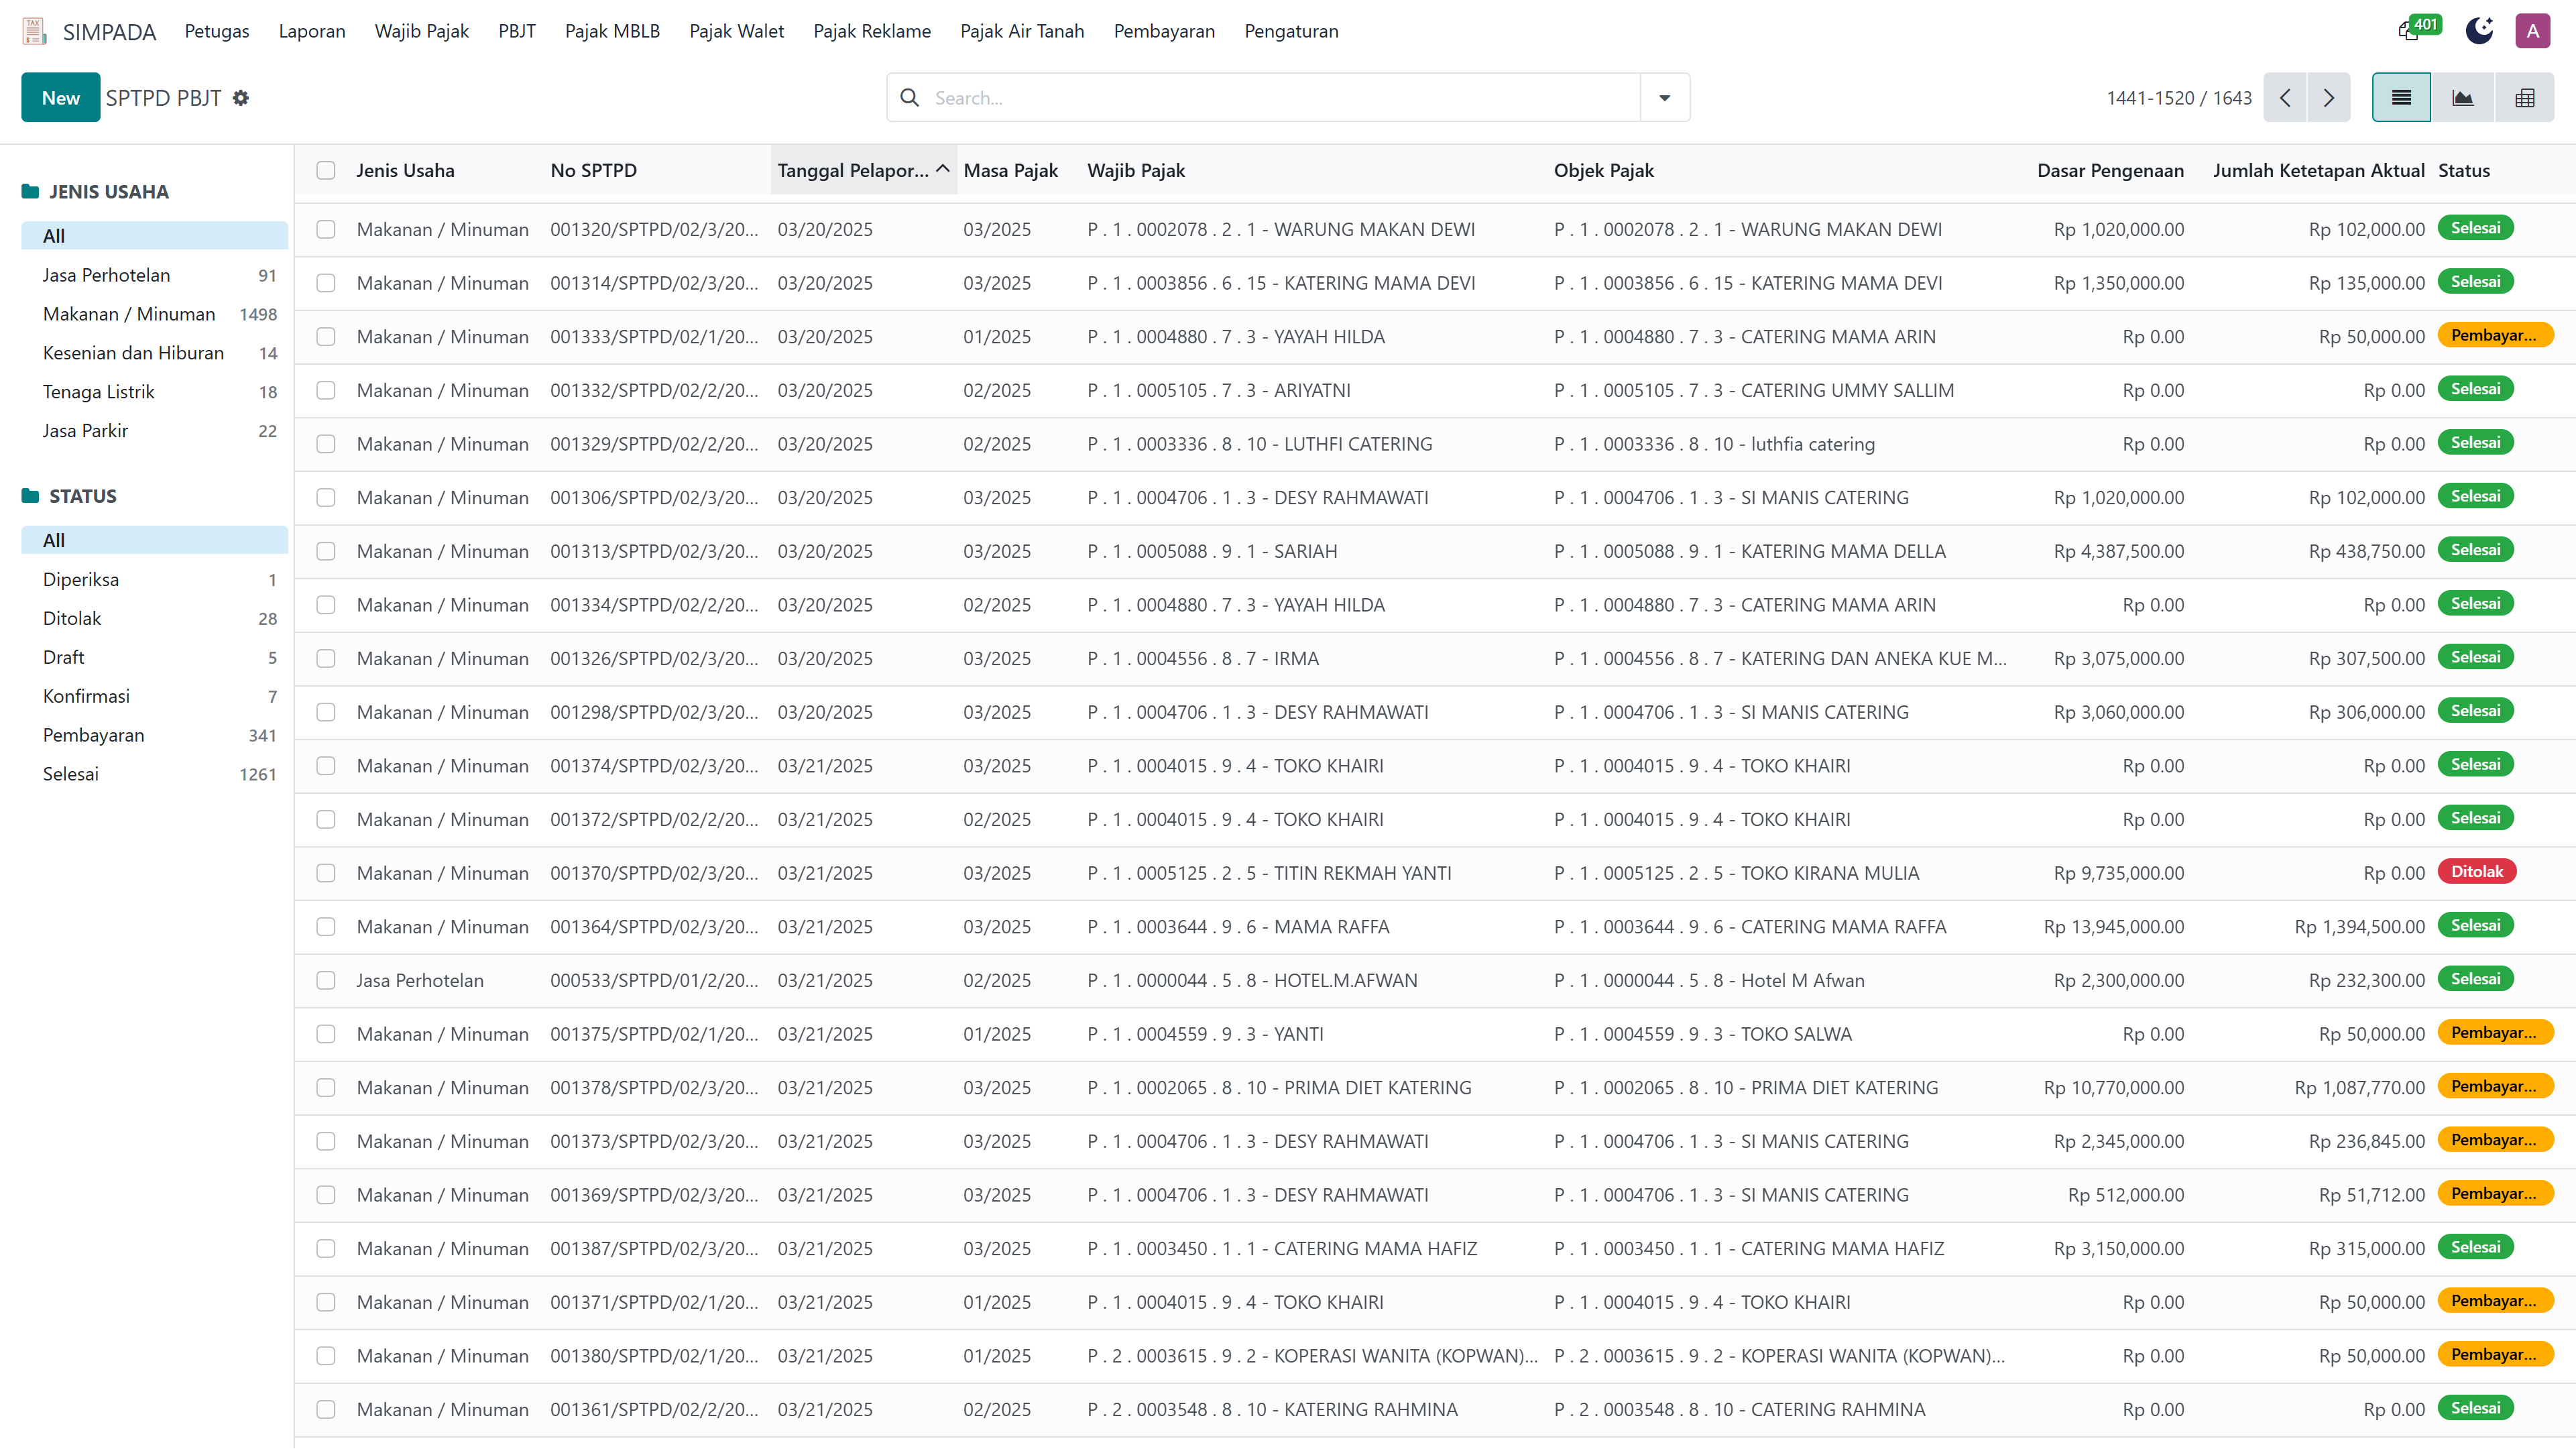Open the SPTPD PBJT settings gear

[241, 98]
